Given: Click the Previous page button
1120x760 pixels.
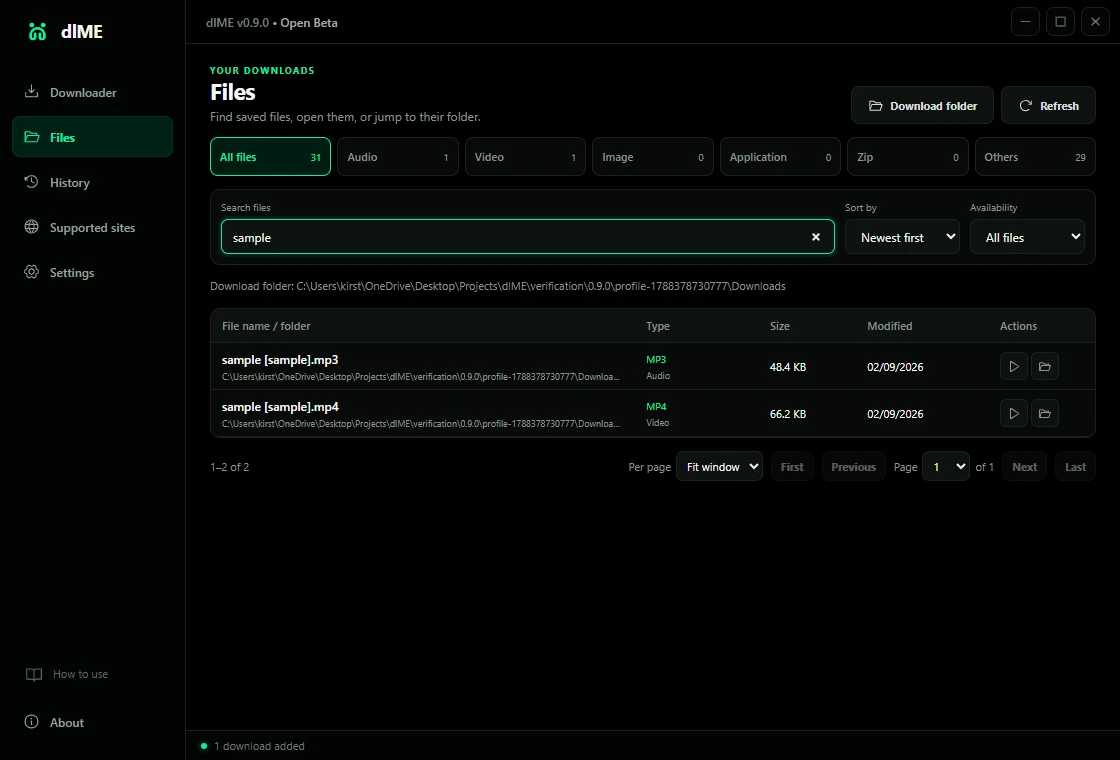Looking at the screenshot, I should tap(854, 466).
